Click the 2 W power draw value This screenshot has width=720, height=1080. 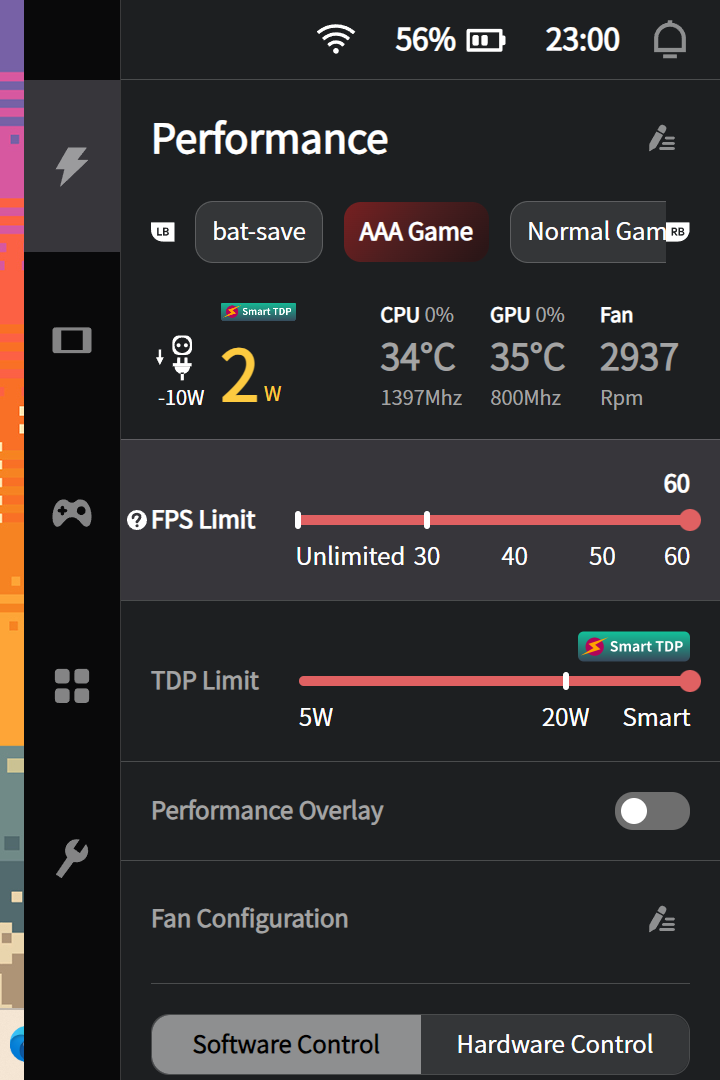point(251,376)
